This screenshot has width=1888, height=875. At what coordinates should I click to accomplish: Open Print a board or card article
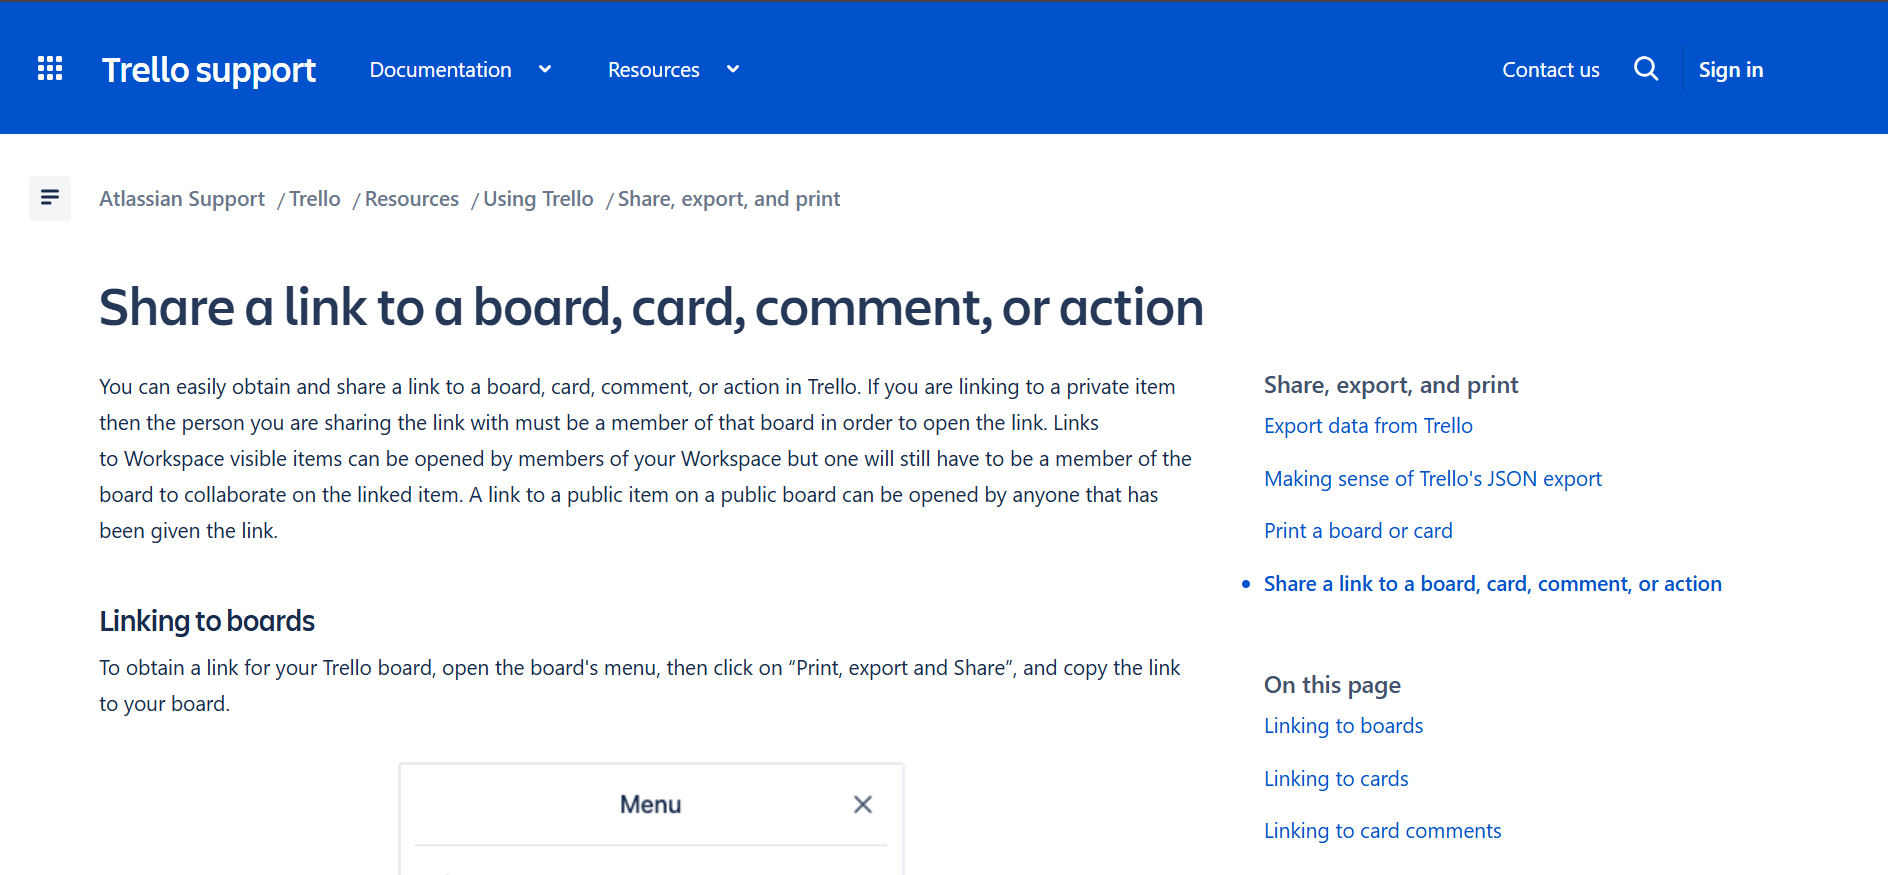click(x=1358, y=531)
